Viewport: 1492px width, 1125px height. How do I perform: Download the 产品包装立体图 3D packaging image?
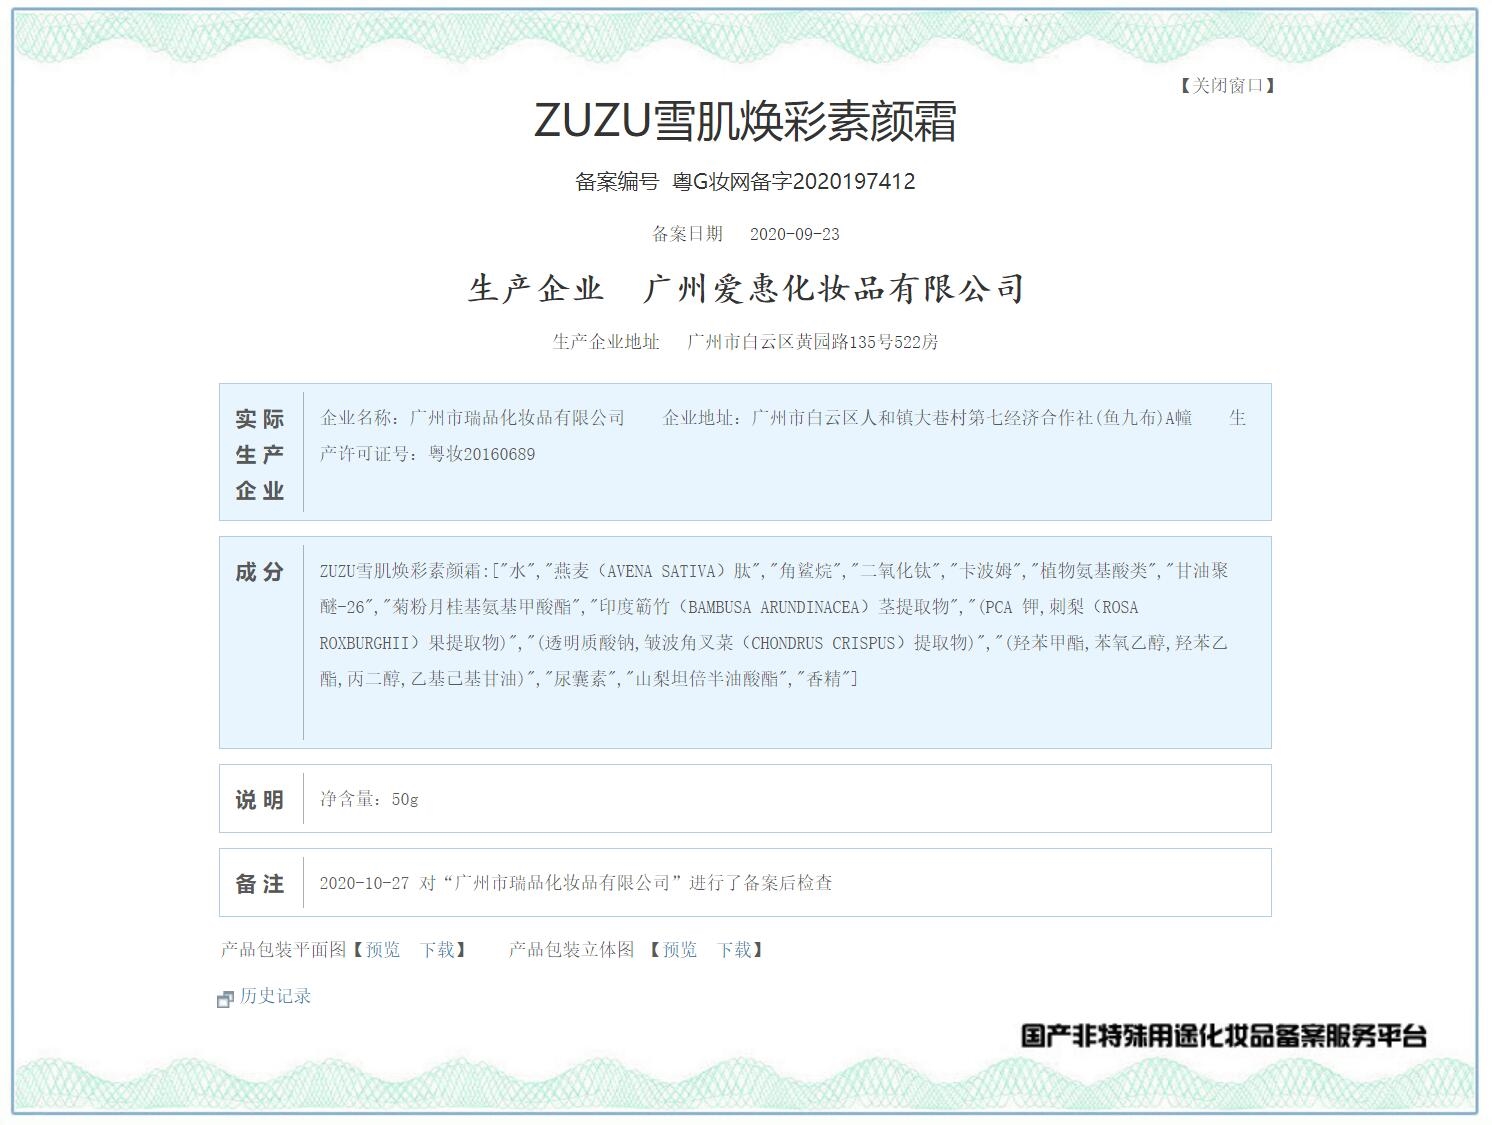[734, 950]
